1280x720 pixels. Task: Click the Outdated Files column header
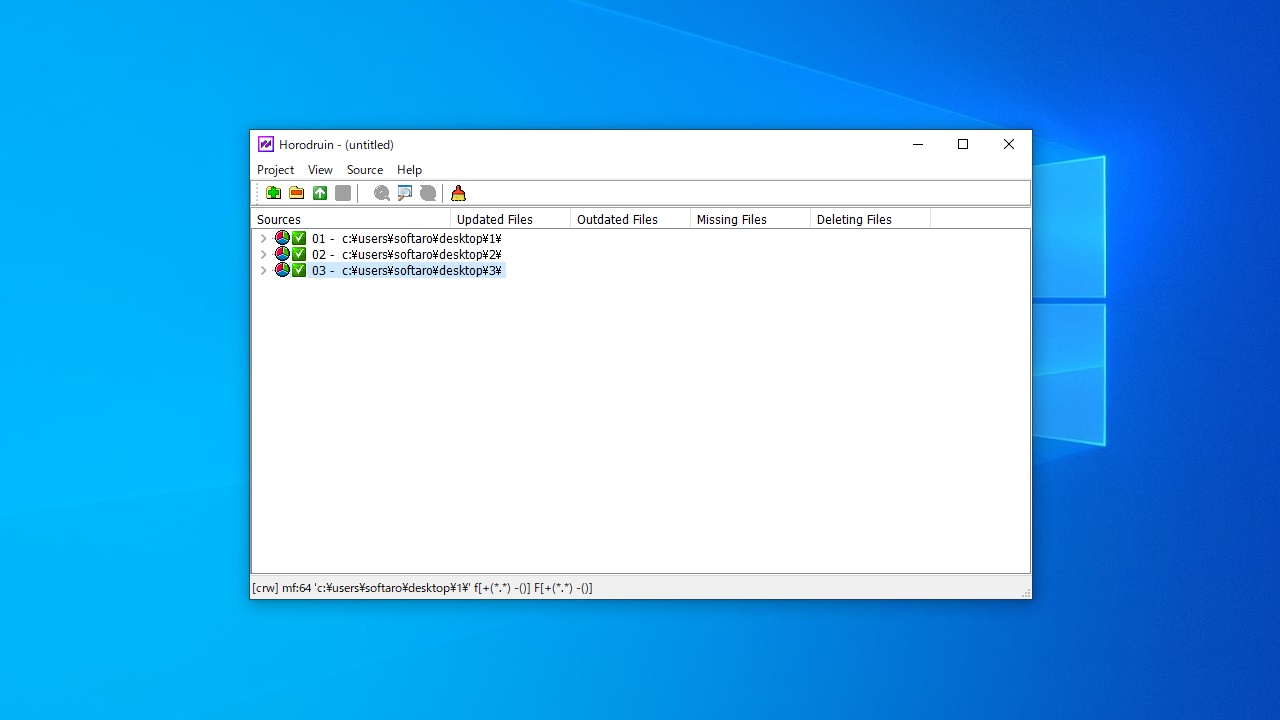[630, 219]
